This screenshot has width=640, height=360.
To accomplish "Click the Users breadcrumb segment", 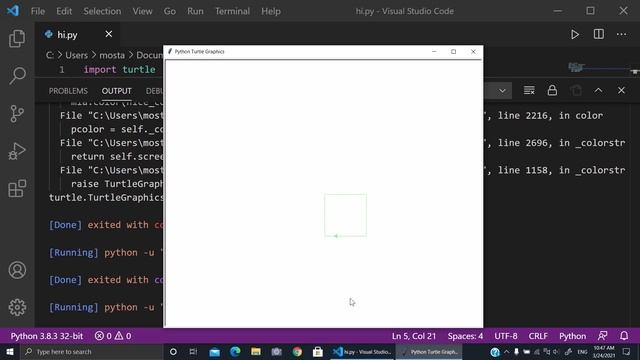I will pyautogui.click(x=76, y=55).
